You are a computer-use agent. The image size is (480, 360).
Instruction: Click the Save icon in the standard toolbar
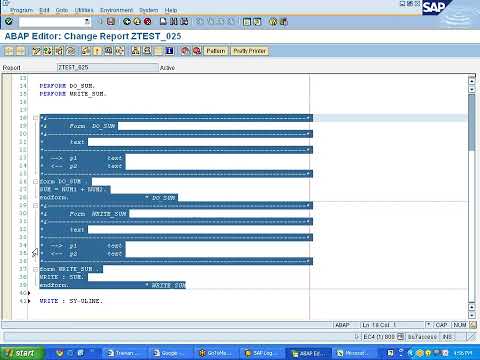tap(111, 22)
